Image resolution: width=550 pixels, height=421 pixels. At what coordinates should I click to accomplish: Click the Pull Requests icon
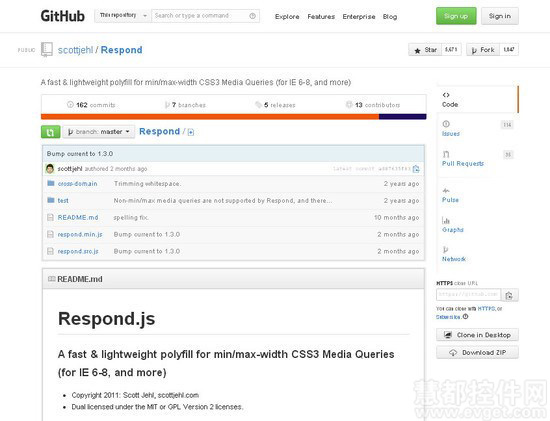click(446, 154)
